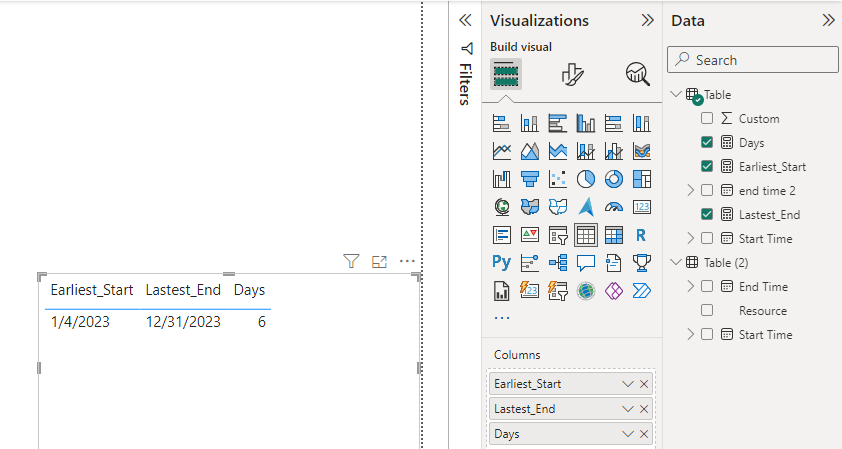The height and width of the screenshot is (449, 842).
Task: Collapse the first Table node in the Data pane
Action: (x=676, y=95)
